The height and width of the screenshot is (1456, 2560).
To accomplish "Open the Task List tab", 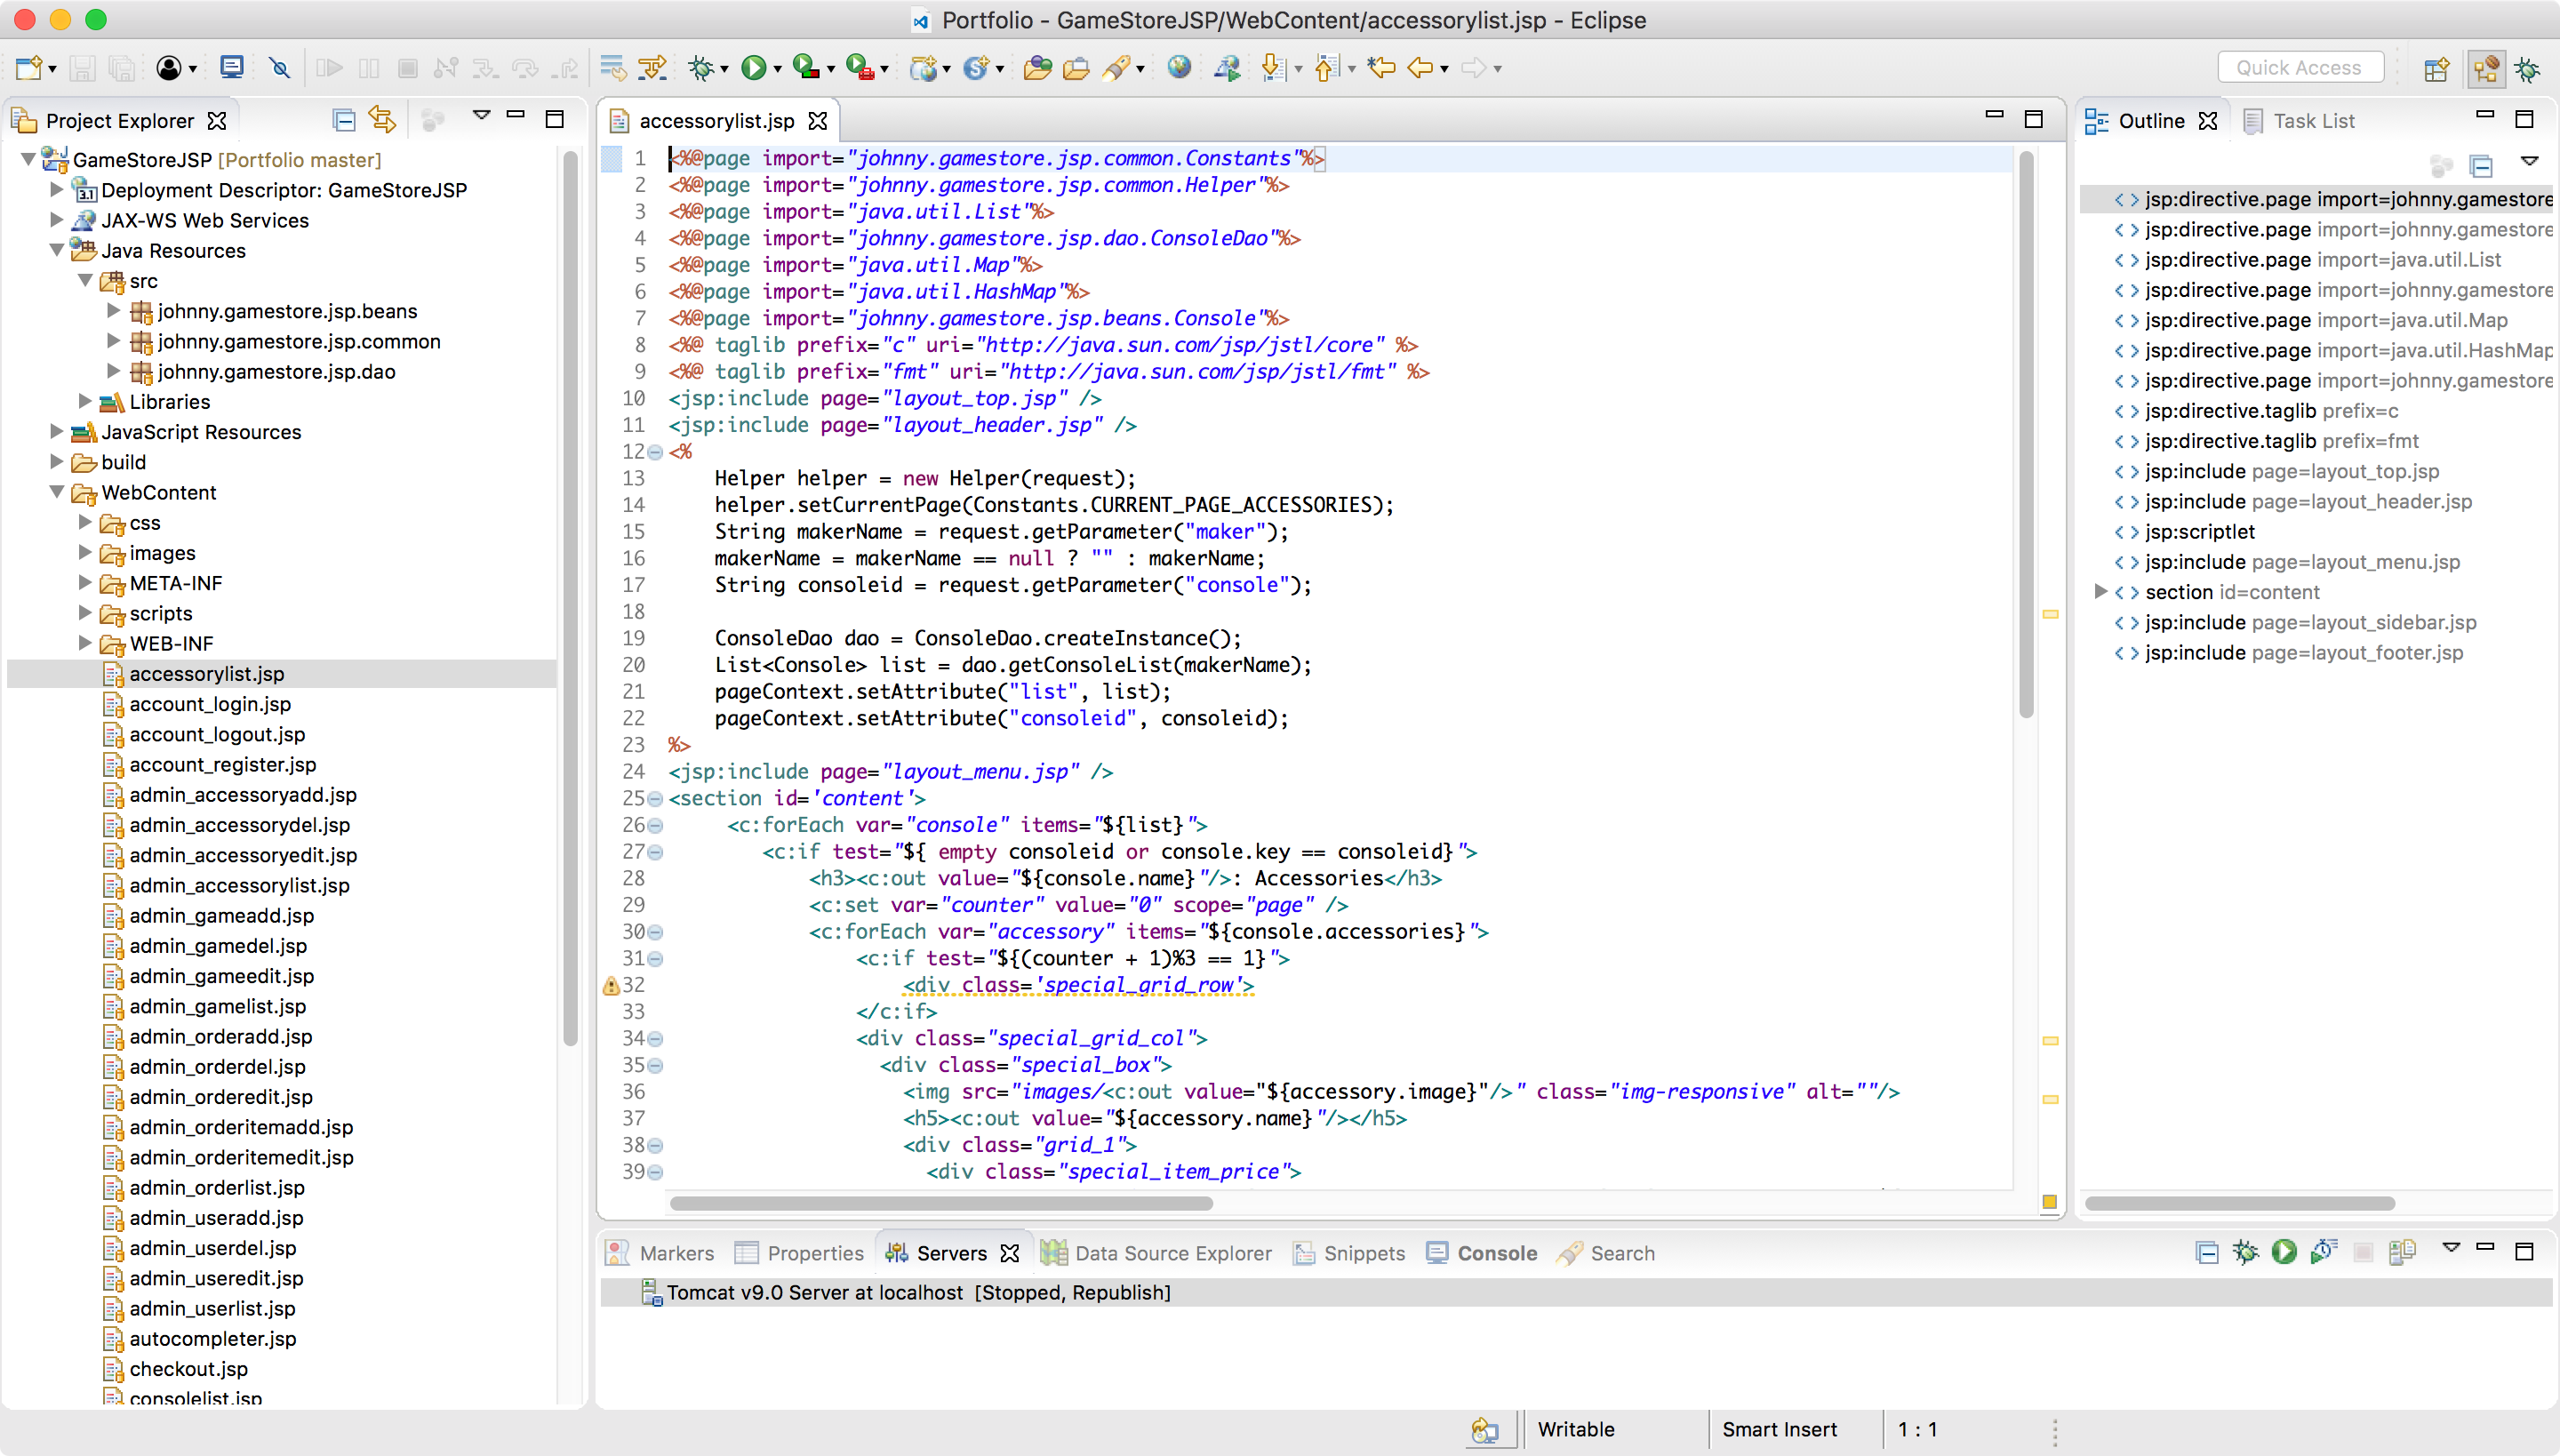I will tap(2299, 121).
